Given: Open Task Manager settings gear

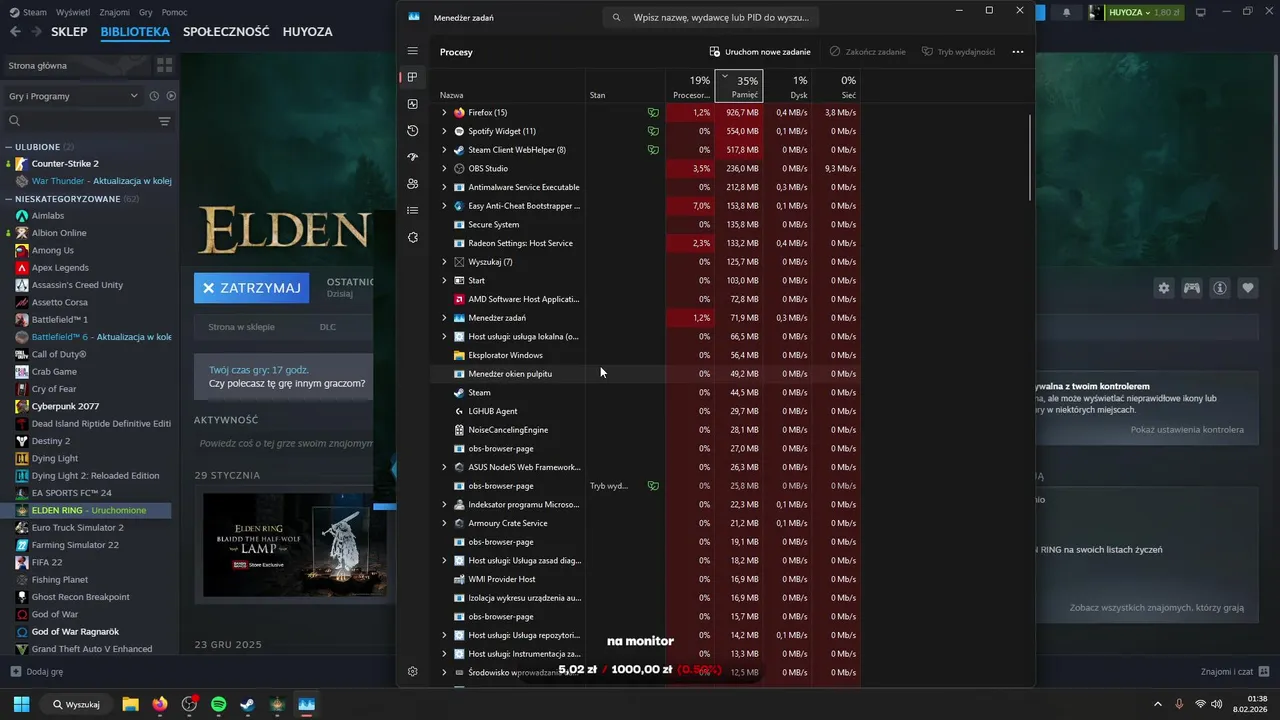Looking at the screenshot, I should pos(413,671).
